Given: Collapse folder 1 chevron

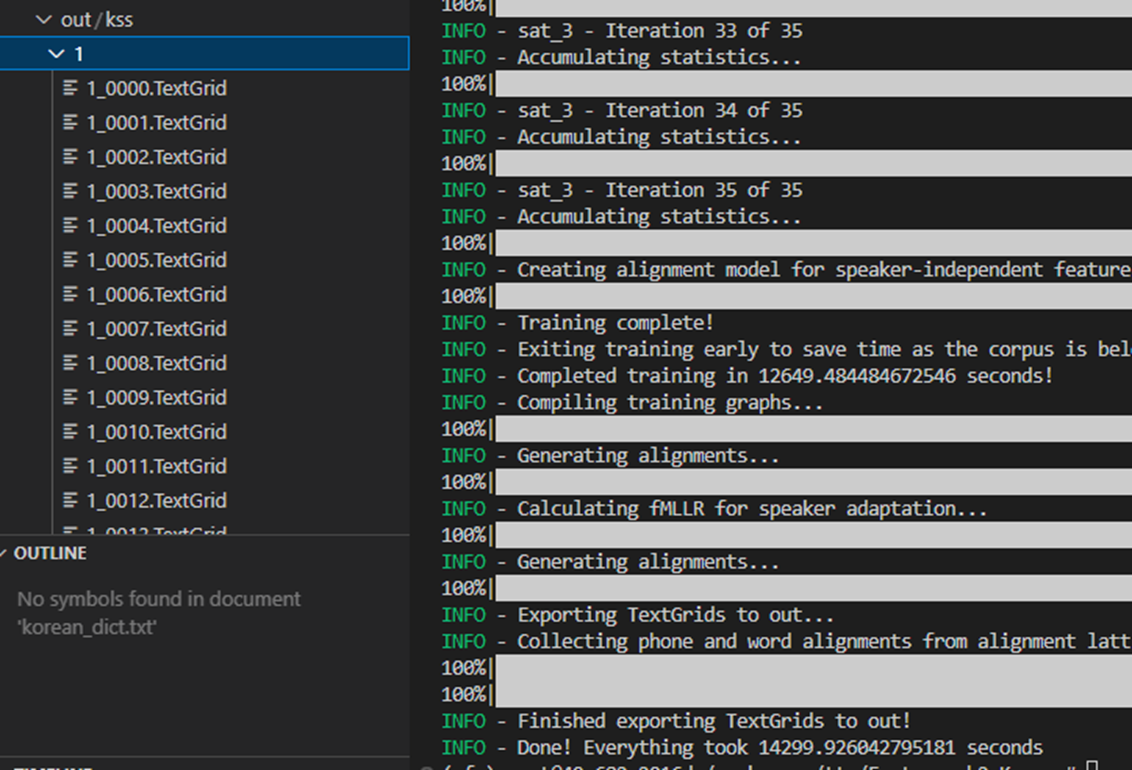Looking at the screenshot, I should (x=56, y=53).
